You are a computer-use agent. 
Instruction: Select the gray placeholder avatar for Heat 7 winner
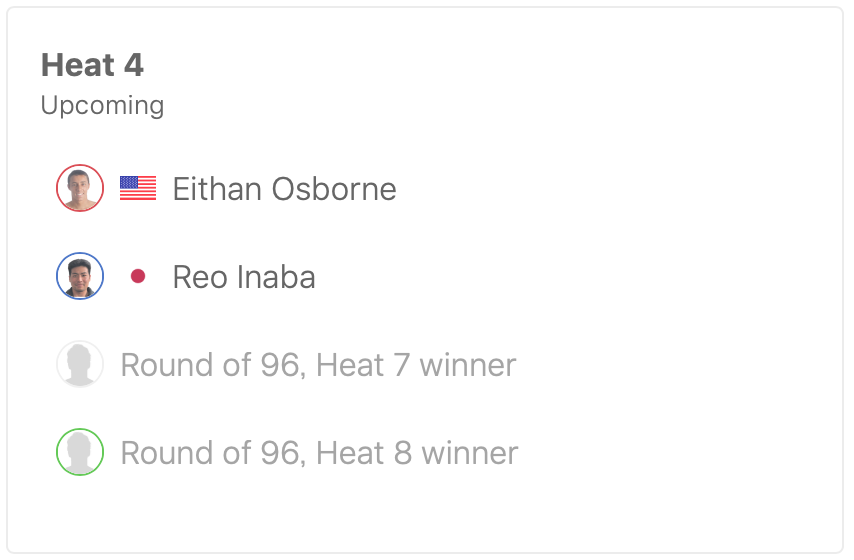point(80,364)
